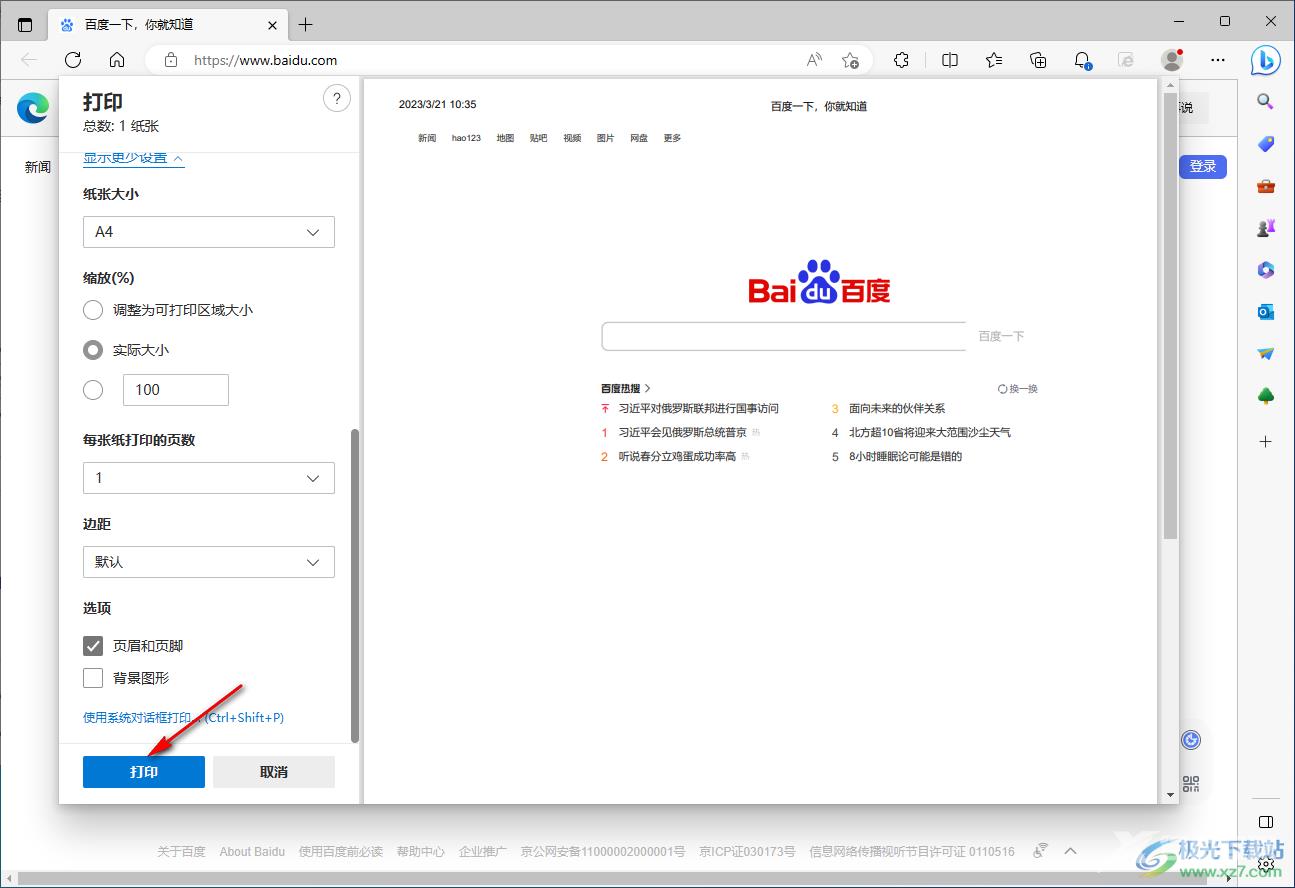Click 新闻 link on Baidu page
1295x888 pixels.
(38, 167)
